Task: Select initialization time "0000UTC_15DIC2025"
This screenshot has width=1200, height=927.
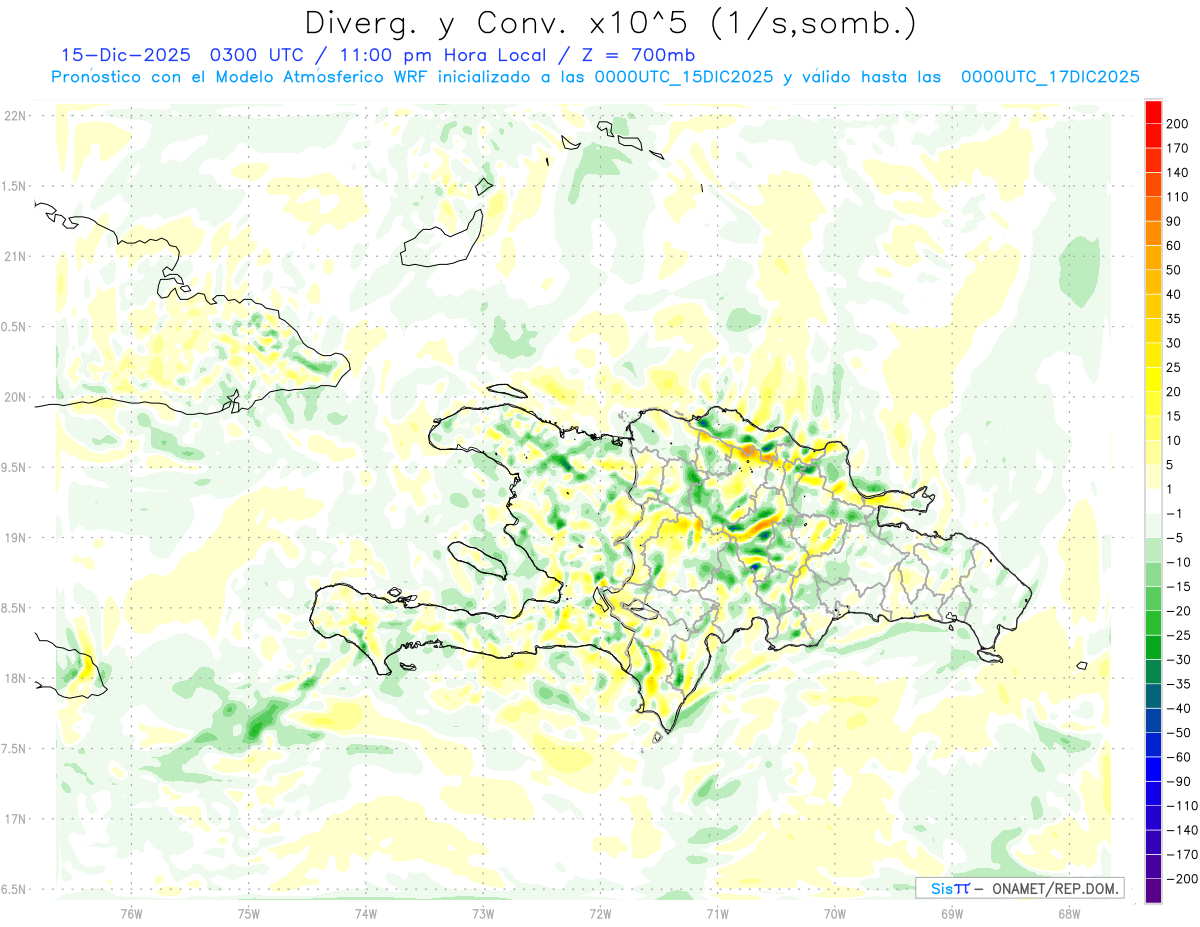Action: [x=683, y=77]
